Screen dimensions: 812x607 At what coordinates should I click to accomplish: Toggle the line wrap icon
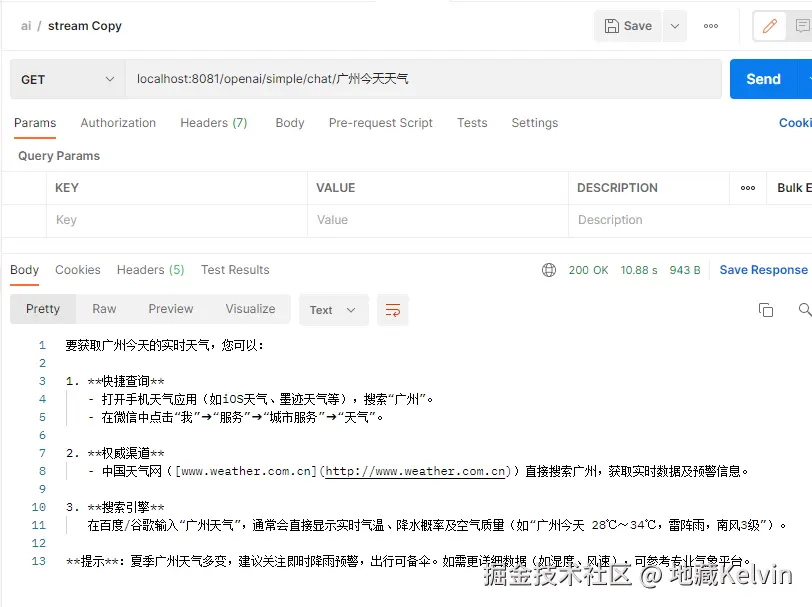click(x=393, y=310)
